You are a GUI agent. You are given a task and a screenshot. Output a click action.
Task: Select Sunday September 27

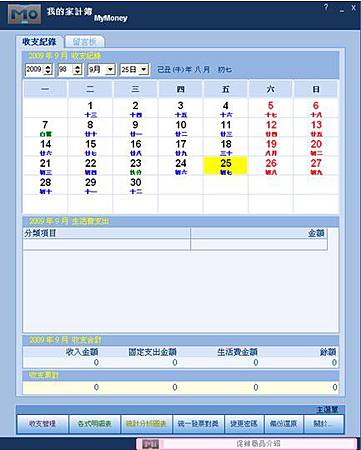316,166
